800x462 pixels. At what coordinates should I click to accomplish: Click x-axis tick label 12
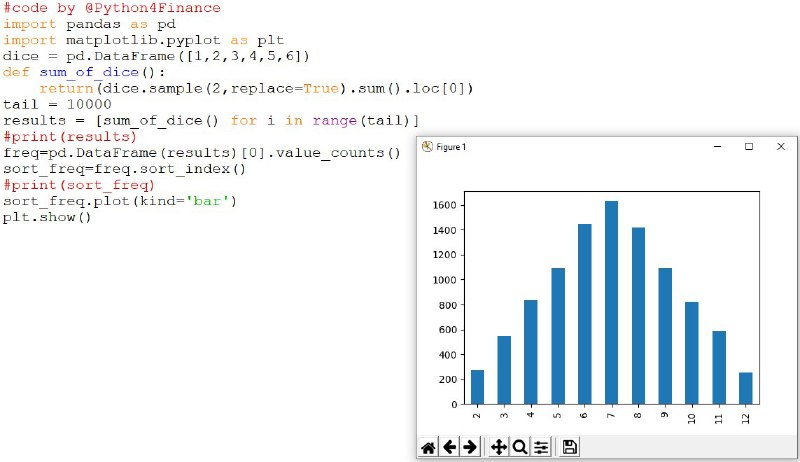click(x=746, y=418)
